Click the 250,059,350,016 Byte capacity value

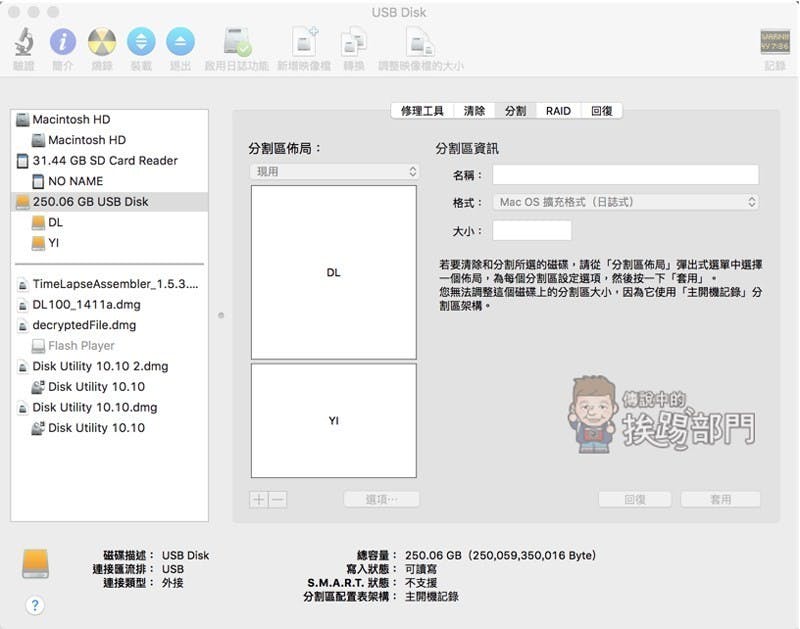[533, 555]
